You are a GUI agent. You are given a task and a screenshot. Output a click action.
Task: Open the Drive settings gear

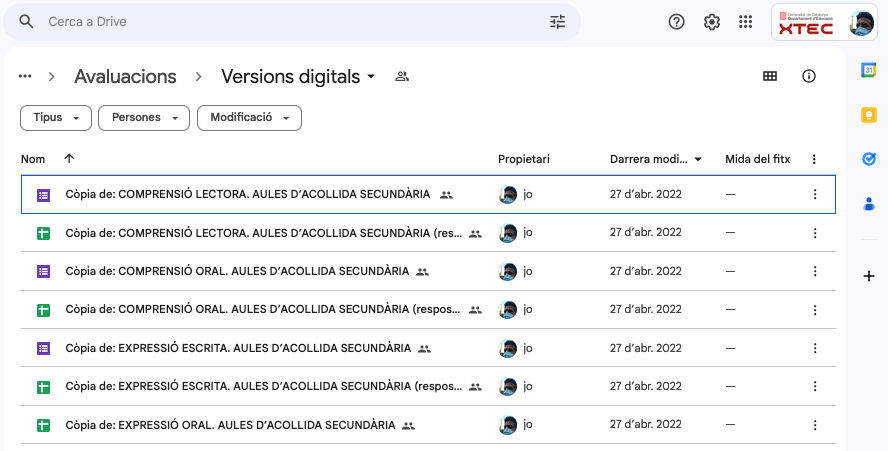tap(712, 22)
